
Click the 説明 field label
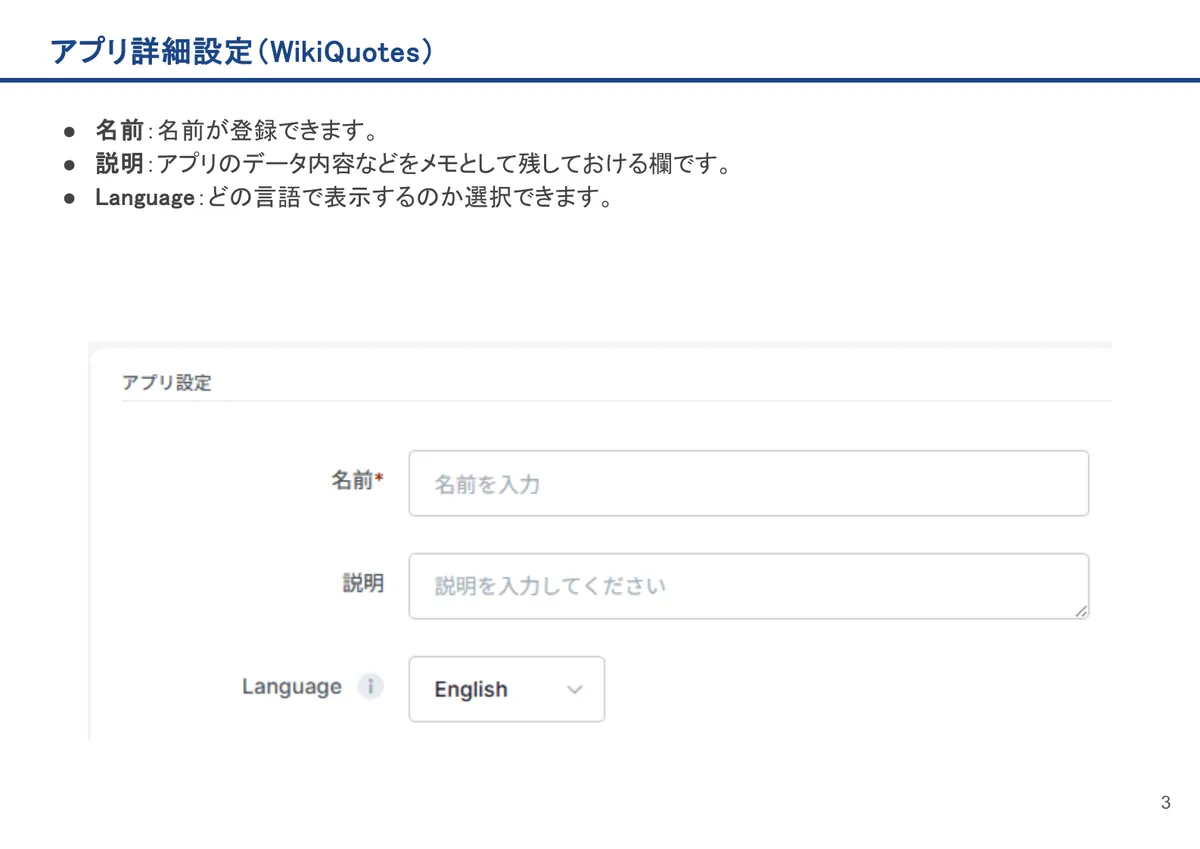point(363,584)
